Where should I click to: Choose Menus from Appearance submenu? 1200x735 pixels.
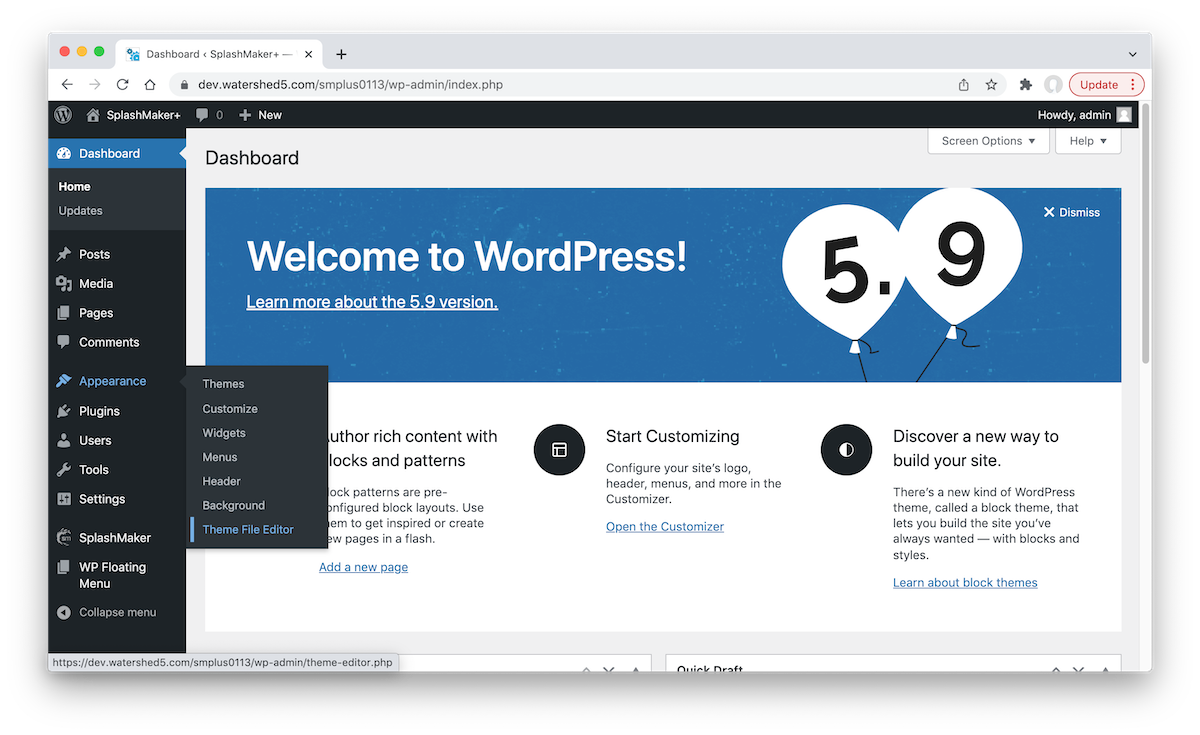tap(220, 457)
